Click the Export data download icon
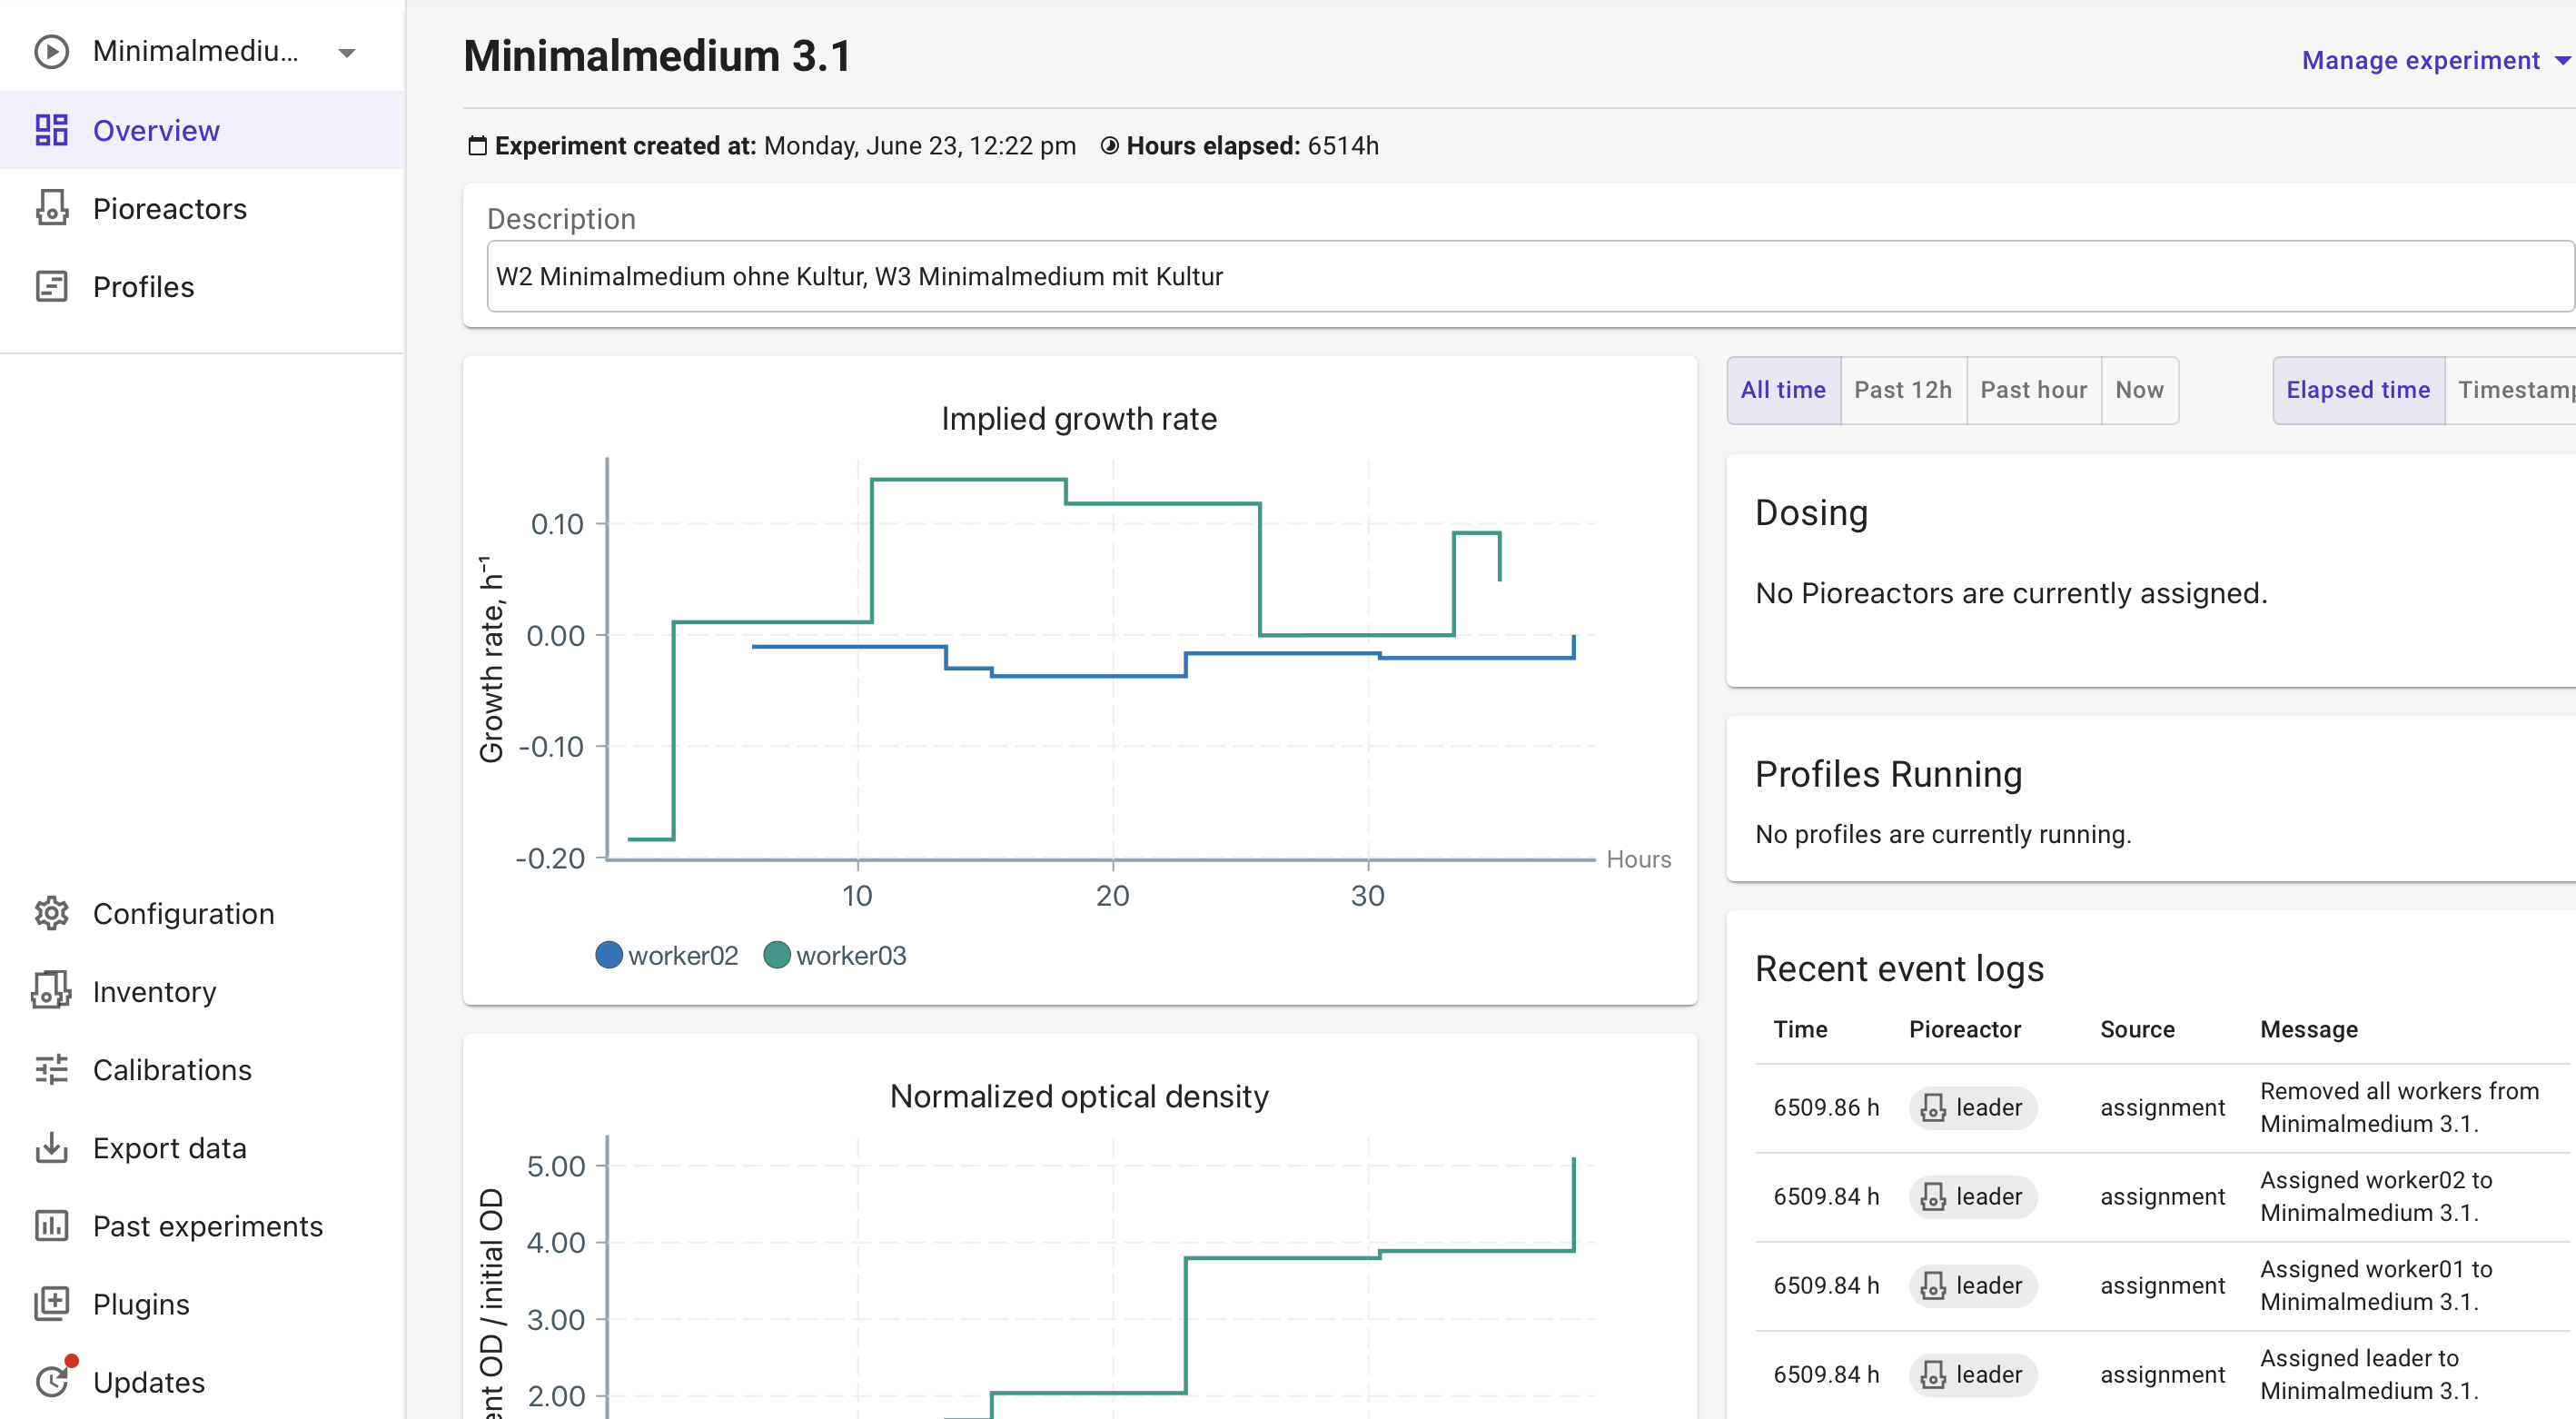The image size is (2576, 1419). 51,1147
